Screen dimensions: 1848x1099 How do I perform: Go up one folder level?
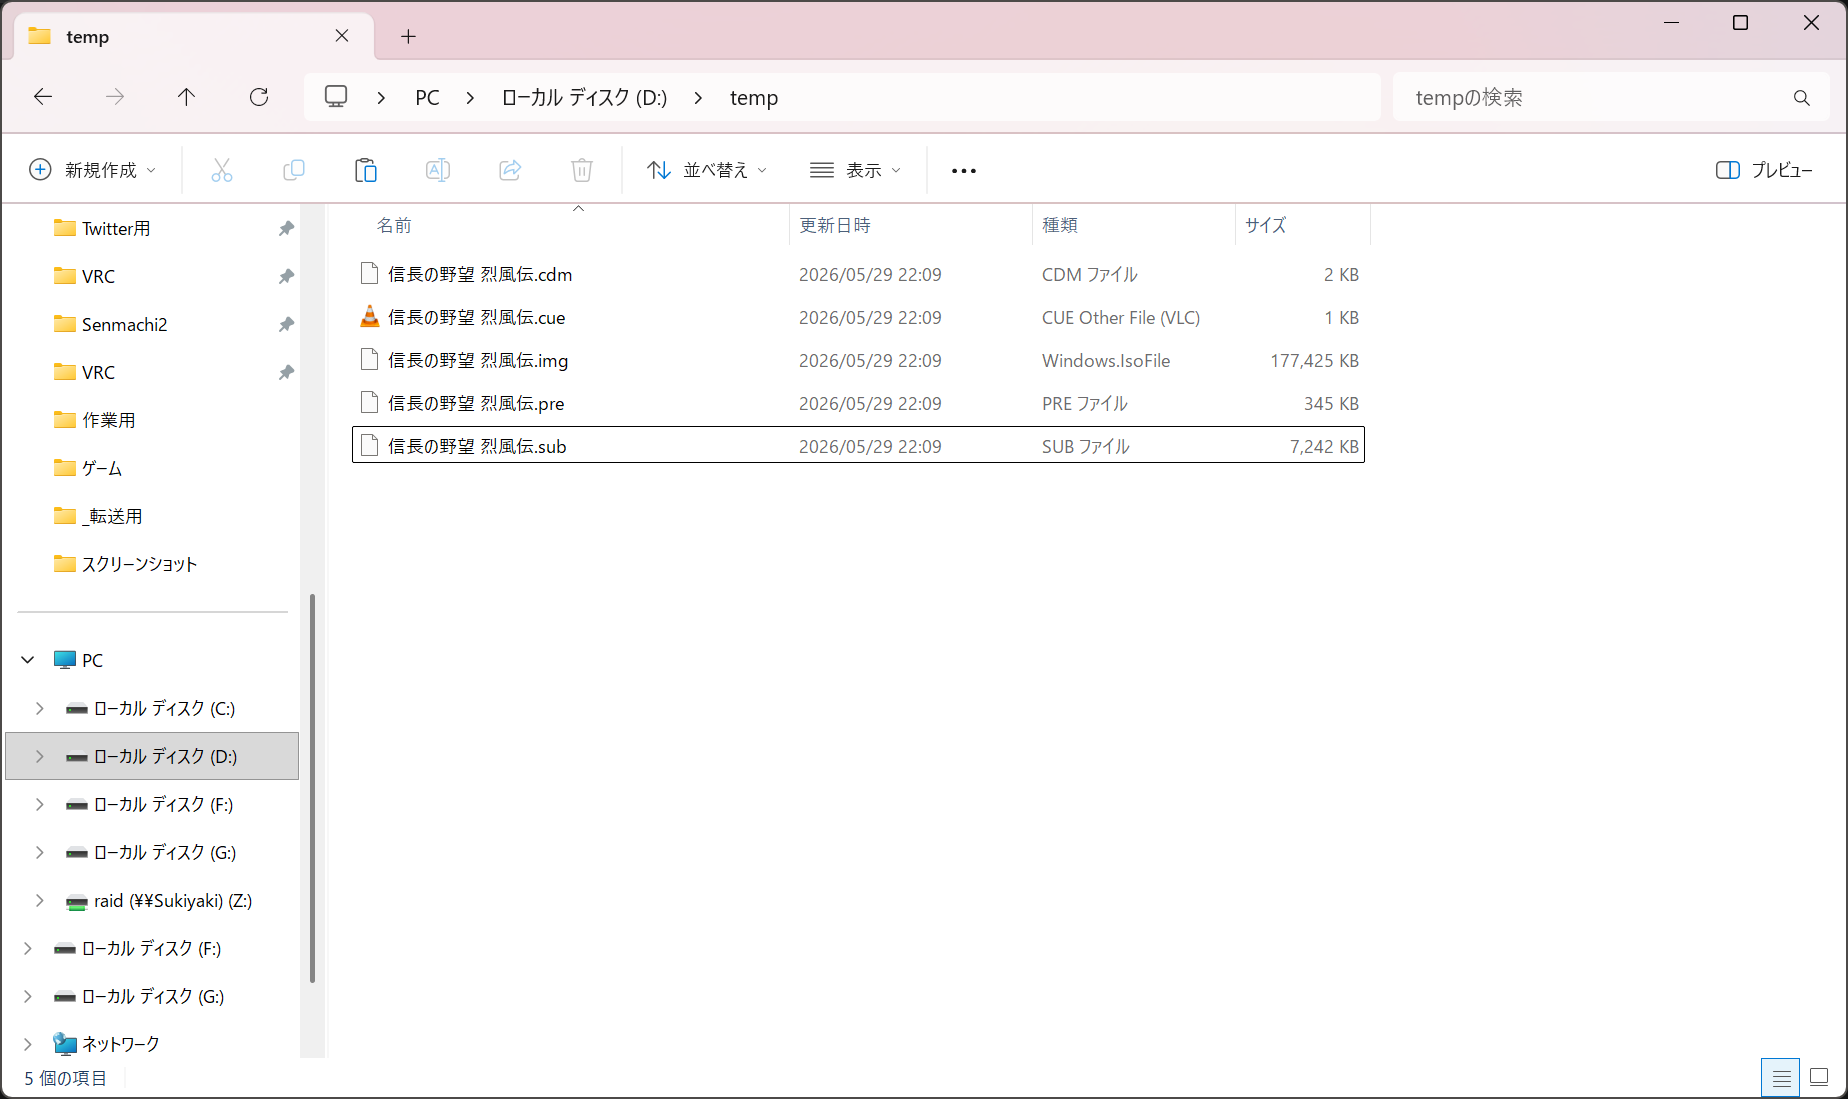point(186,97)
